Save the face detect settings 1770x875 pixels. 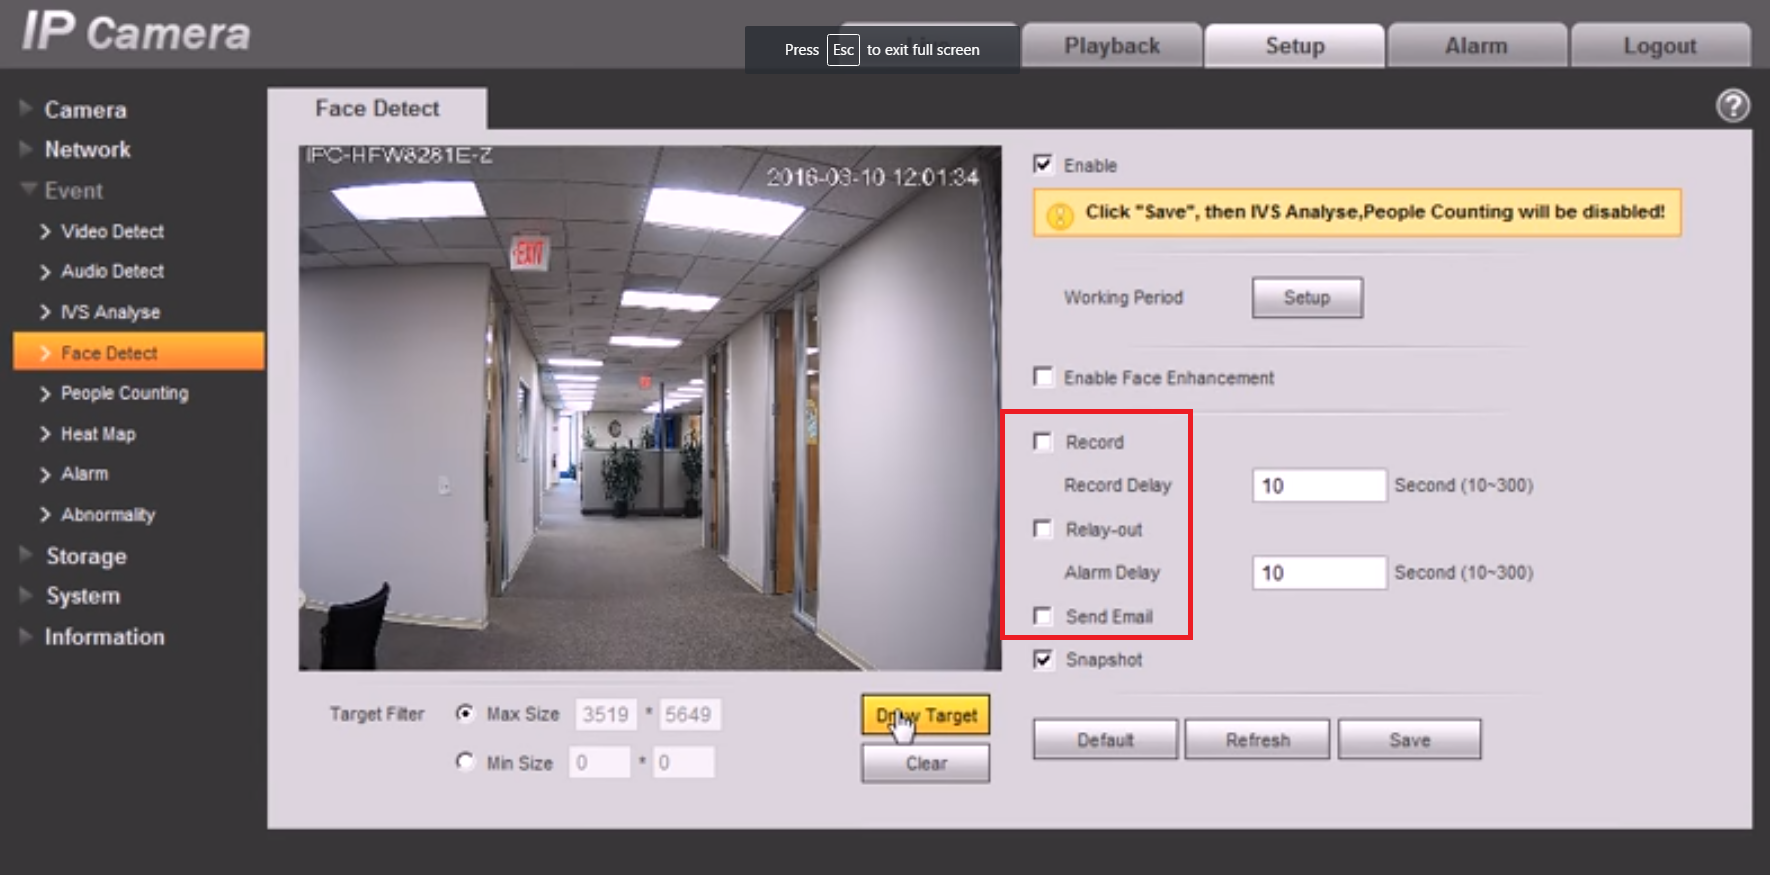[1410, 740]
